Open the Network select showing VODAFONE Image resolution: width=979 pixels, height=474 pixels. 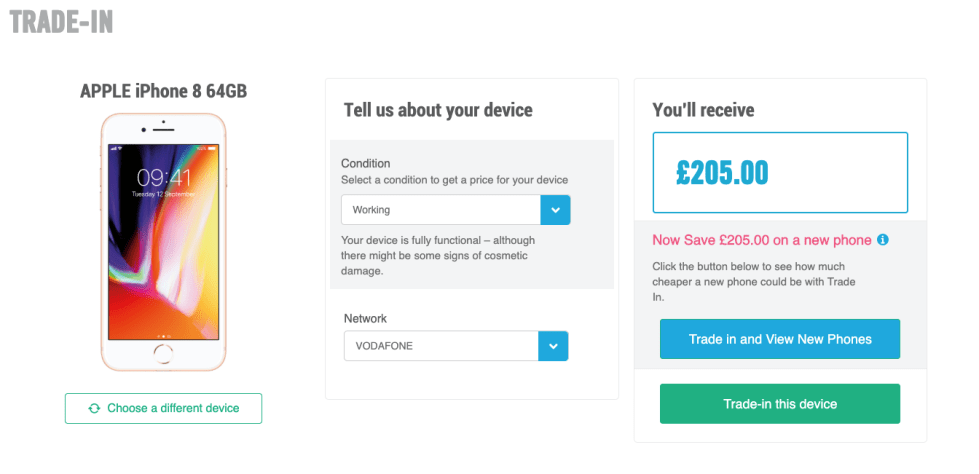(441, 346)
